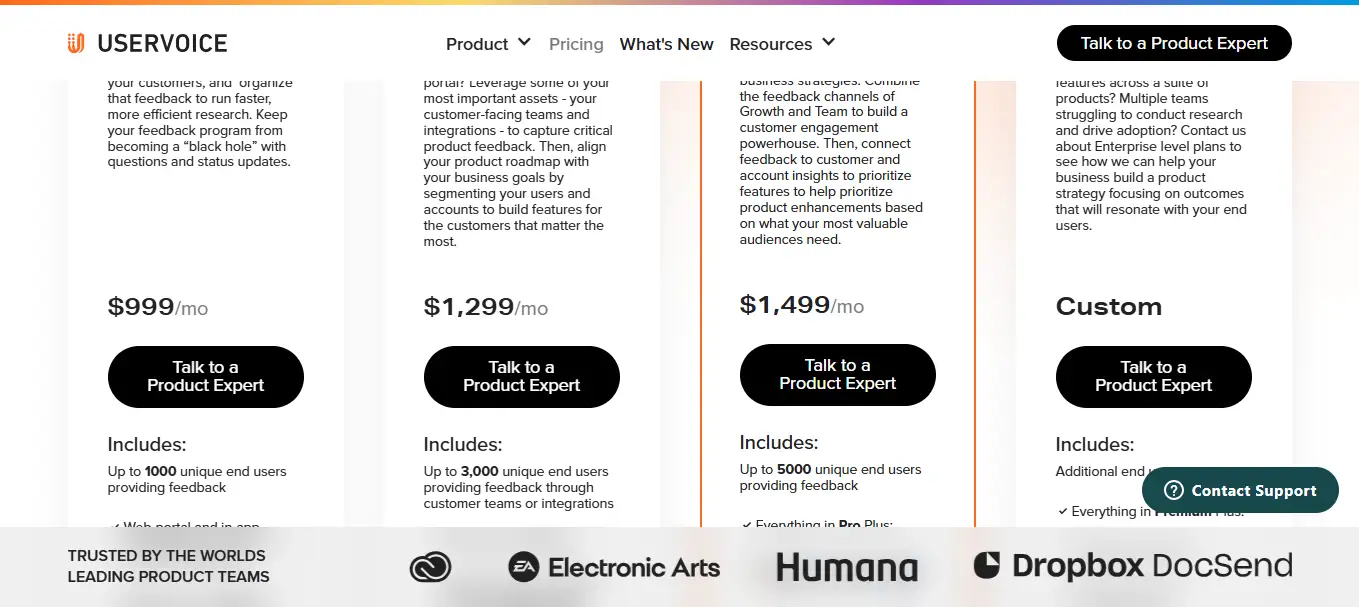Talk to an expert about $1,299 plan
The width and height of the screenshot is (1359, 607).
521,376
